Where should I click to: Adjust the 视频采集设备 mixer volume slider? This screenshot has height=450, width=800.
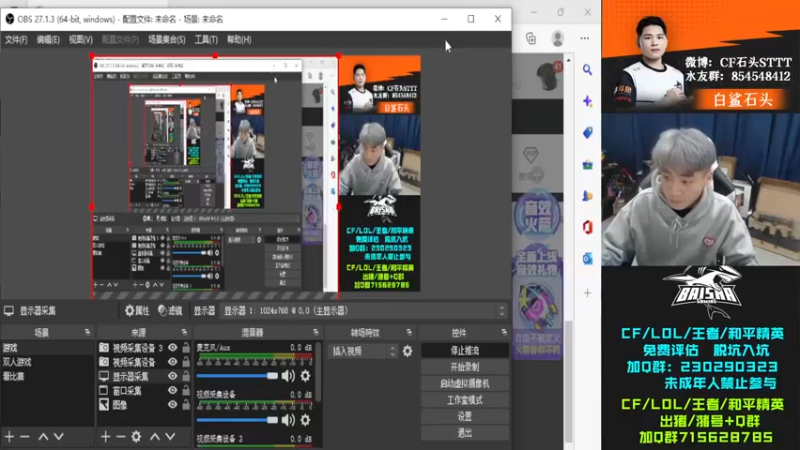[x=237, y=420]
